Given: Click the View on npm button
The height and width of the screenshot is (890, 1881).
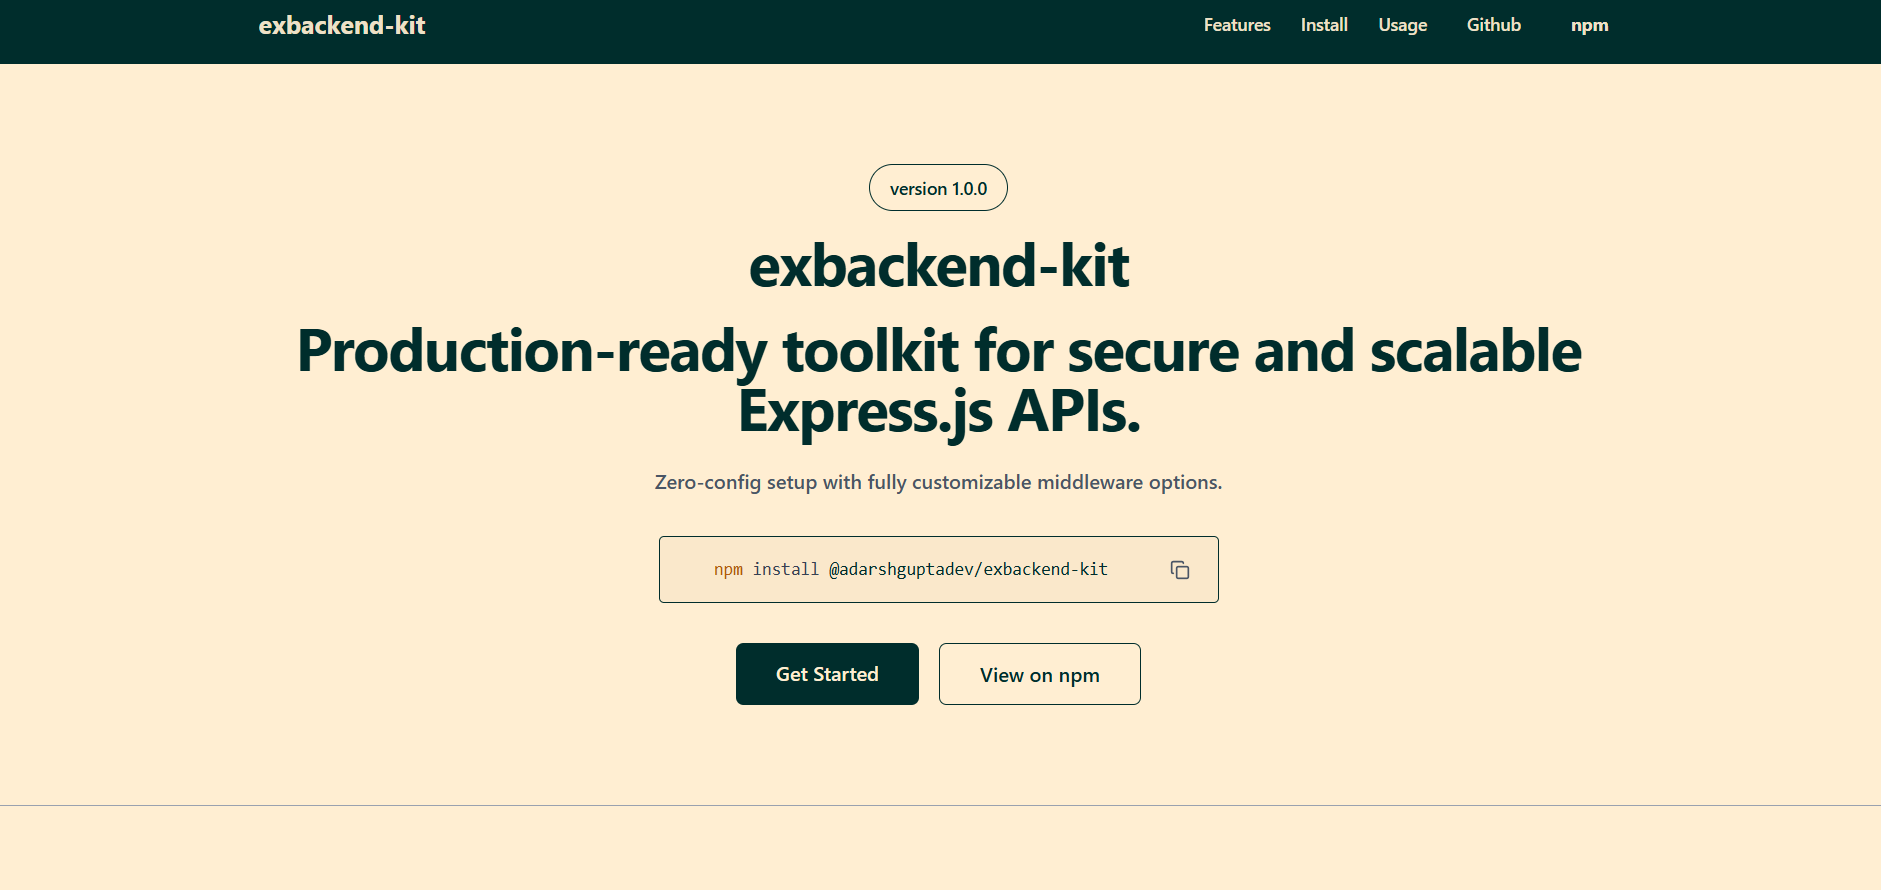Looking at the screenshot, I should click(1040, 674).
